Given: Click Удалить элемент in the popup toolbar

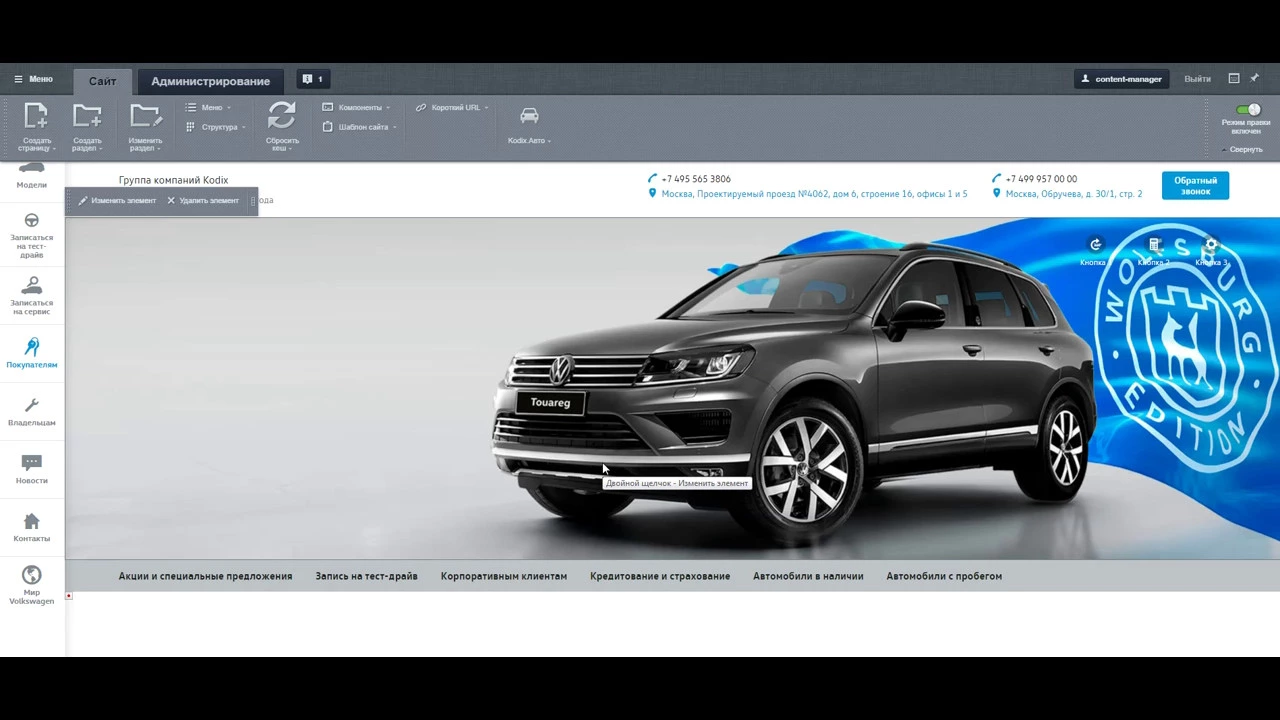Looking at the screenshot, I should click(x=203, y=201).
